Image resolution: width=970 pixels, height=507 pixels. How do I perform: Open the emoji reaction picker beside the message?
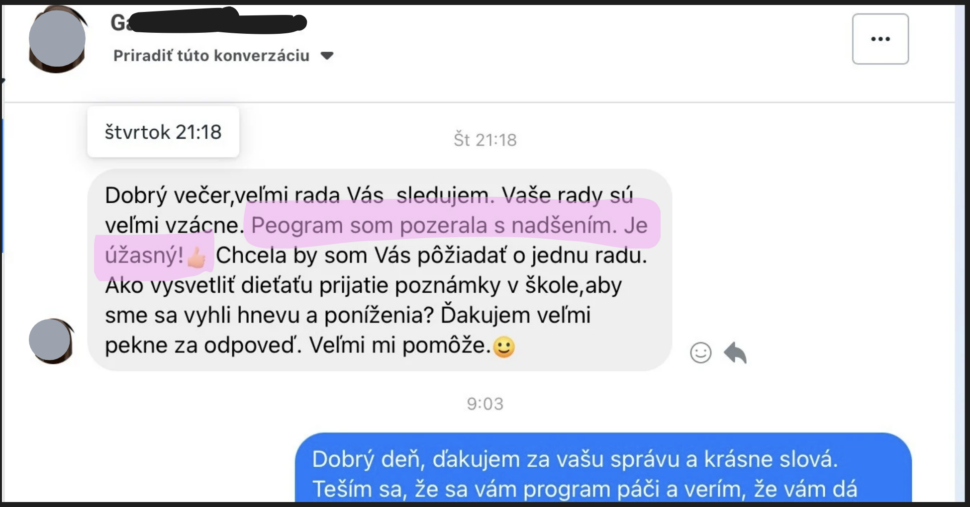tap(700, 352)
